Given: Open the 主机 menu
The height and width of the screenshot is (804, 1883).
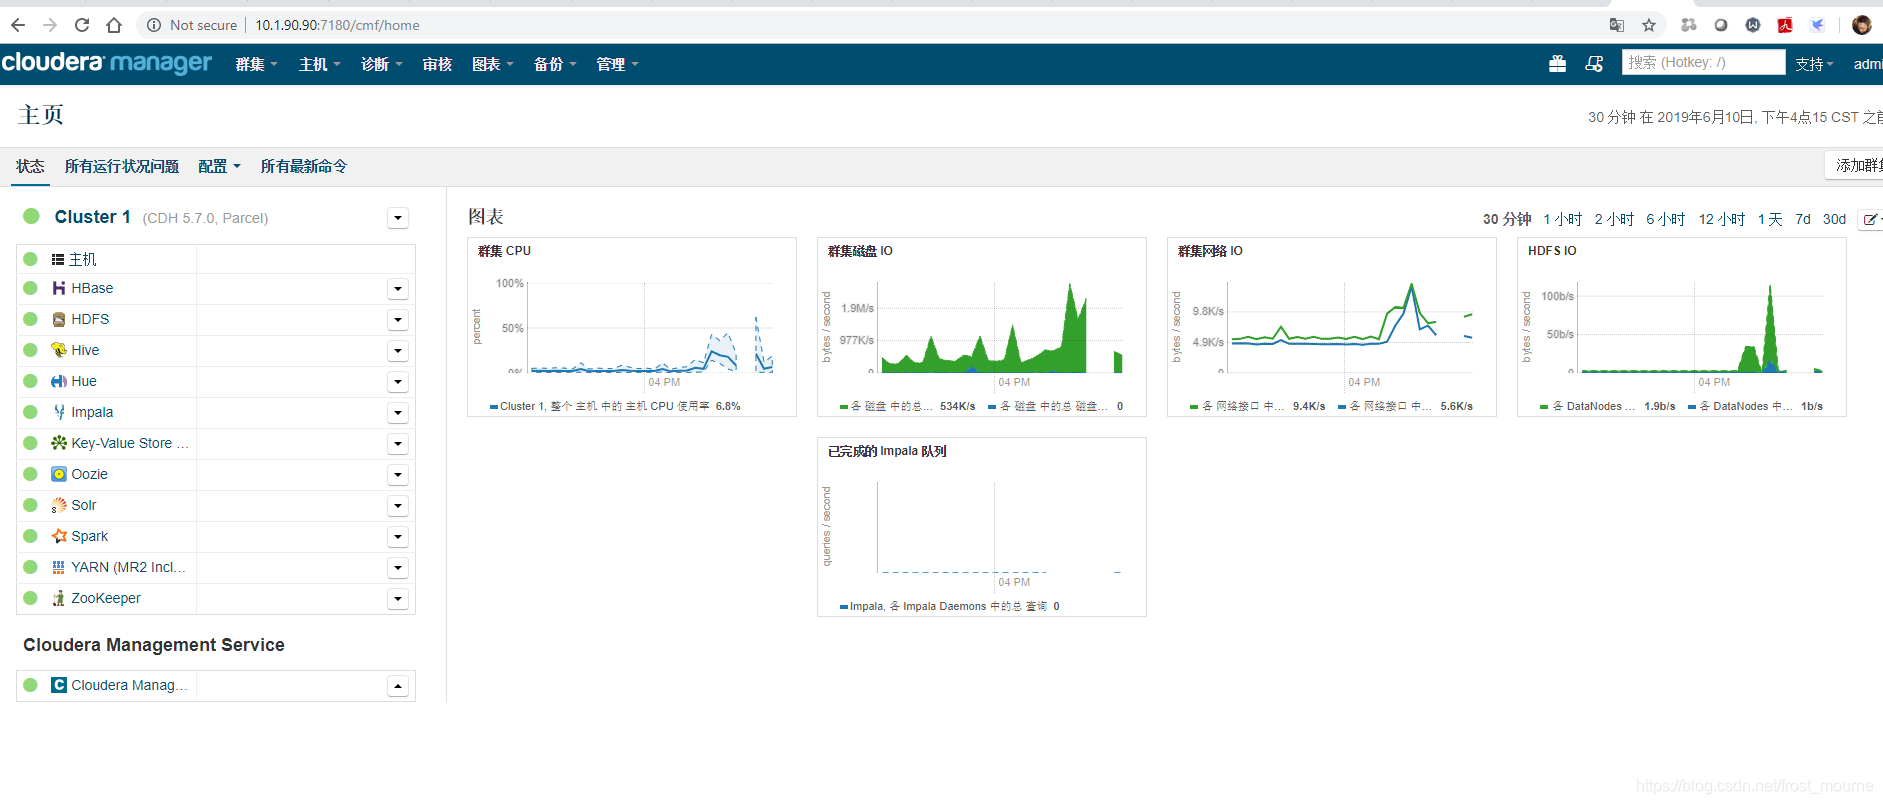Looking at the screenshot, I should pos(319,64).
